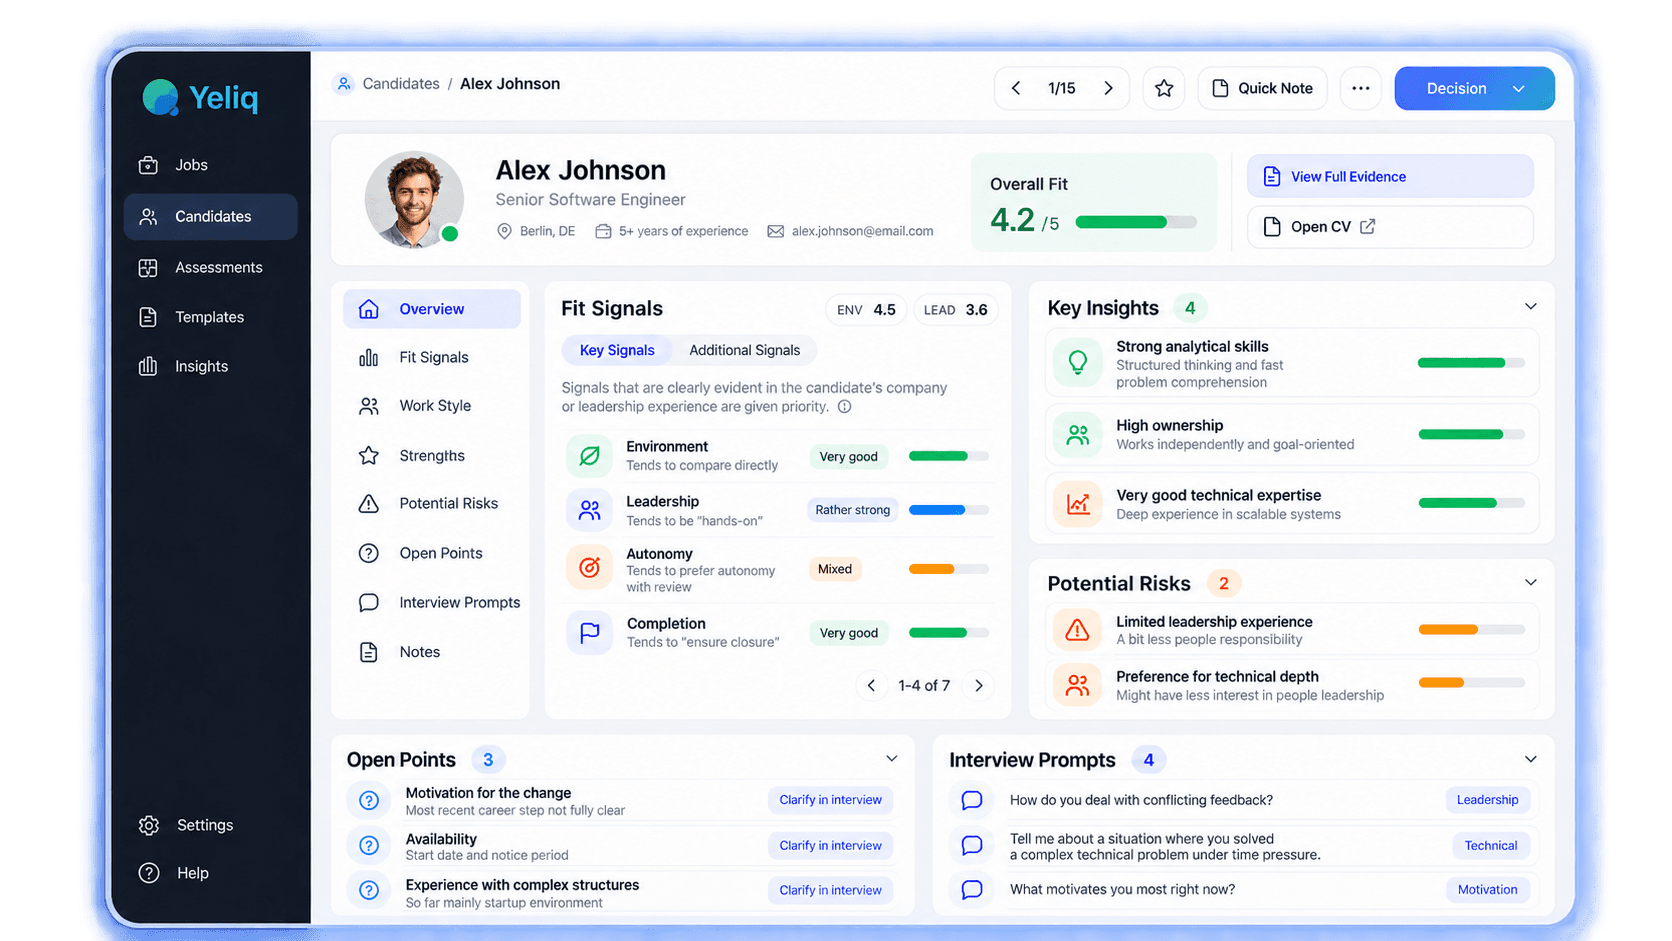Open the Decision dropdown
Image resolution: width=1672 pixels, height=941 pixels.
point(1474,88)
